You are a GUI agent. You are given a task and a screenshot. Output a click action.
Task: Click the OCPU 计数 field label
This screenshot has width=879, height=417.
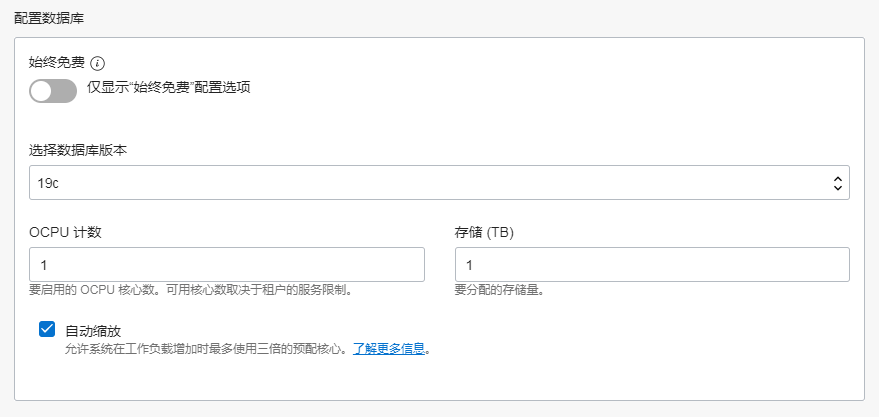click(x=66, y=232)
